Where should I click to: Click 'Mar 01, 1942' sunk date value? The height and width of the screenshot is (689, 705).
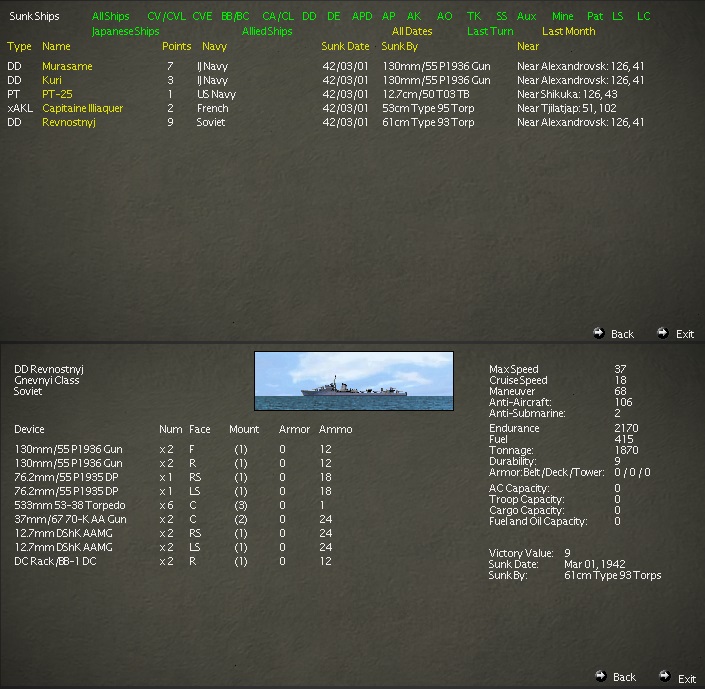(x=595, y=564)
